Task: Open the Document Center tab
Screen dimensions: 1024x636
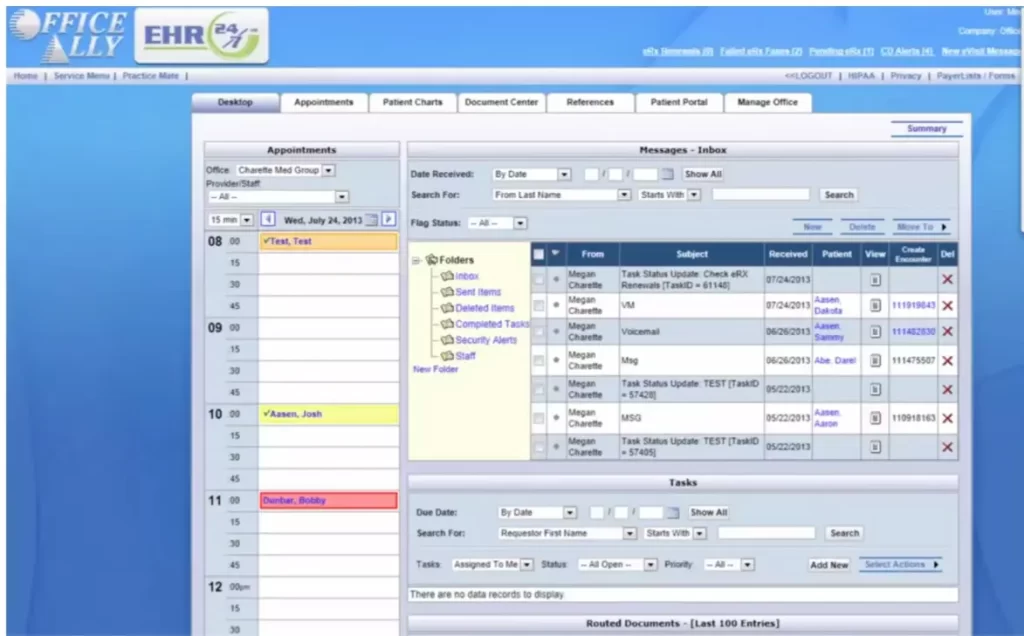Action: click(x=502, y=101)
